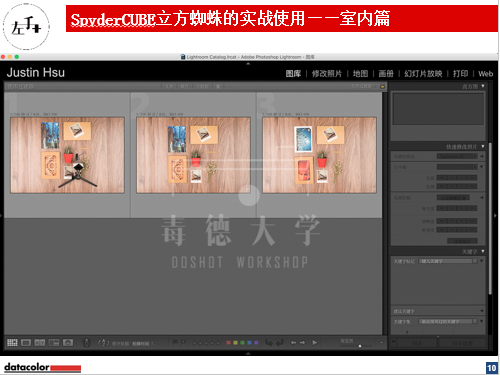Switch to Survey view in toolbar
The width and height of the screenshot is (500, 375).
54,342
